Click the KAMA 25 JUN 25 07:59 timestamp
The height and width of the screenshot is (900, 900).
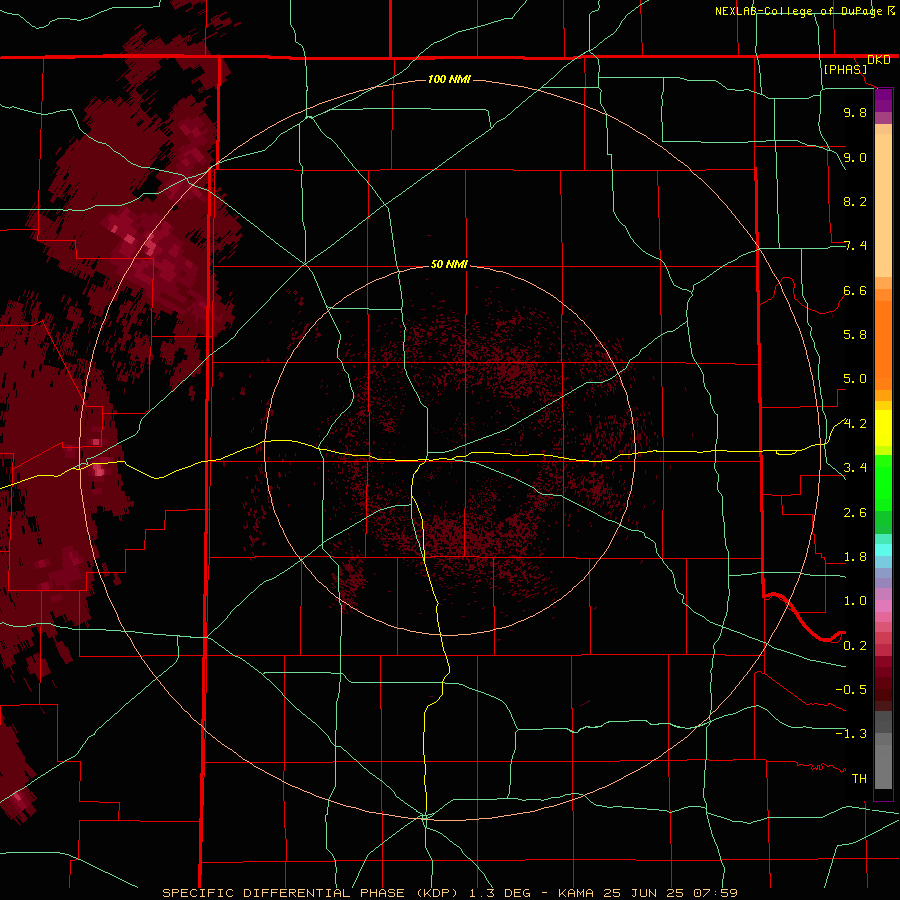647,893
